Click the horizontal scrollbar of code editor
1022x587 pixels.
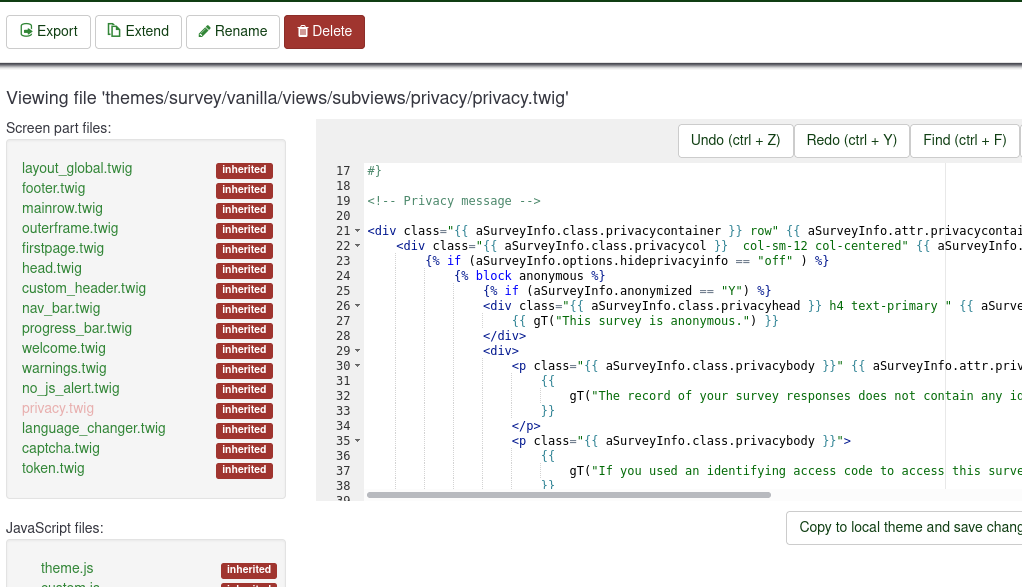(568, 495)
